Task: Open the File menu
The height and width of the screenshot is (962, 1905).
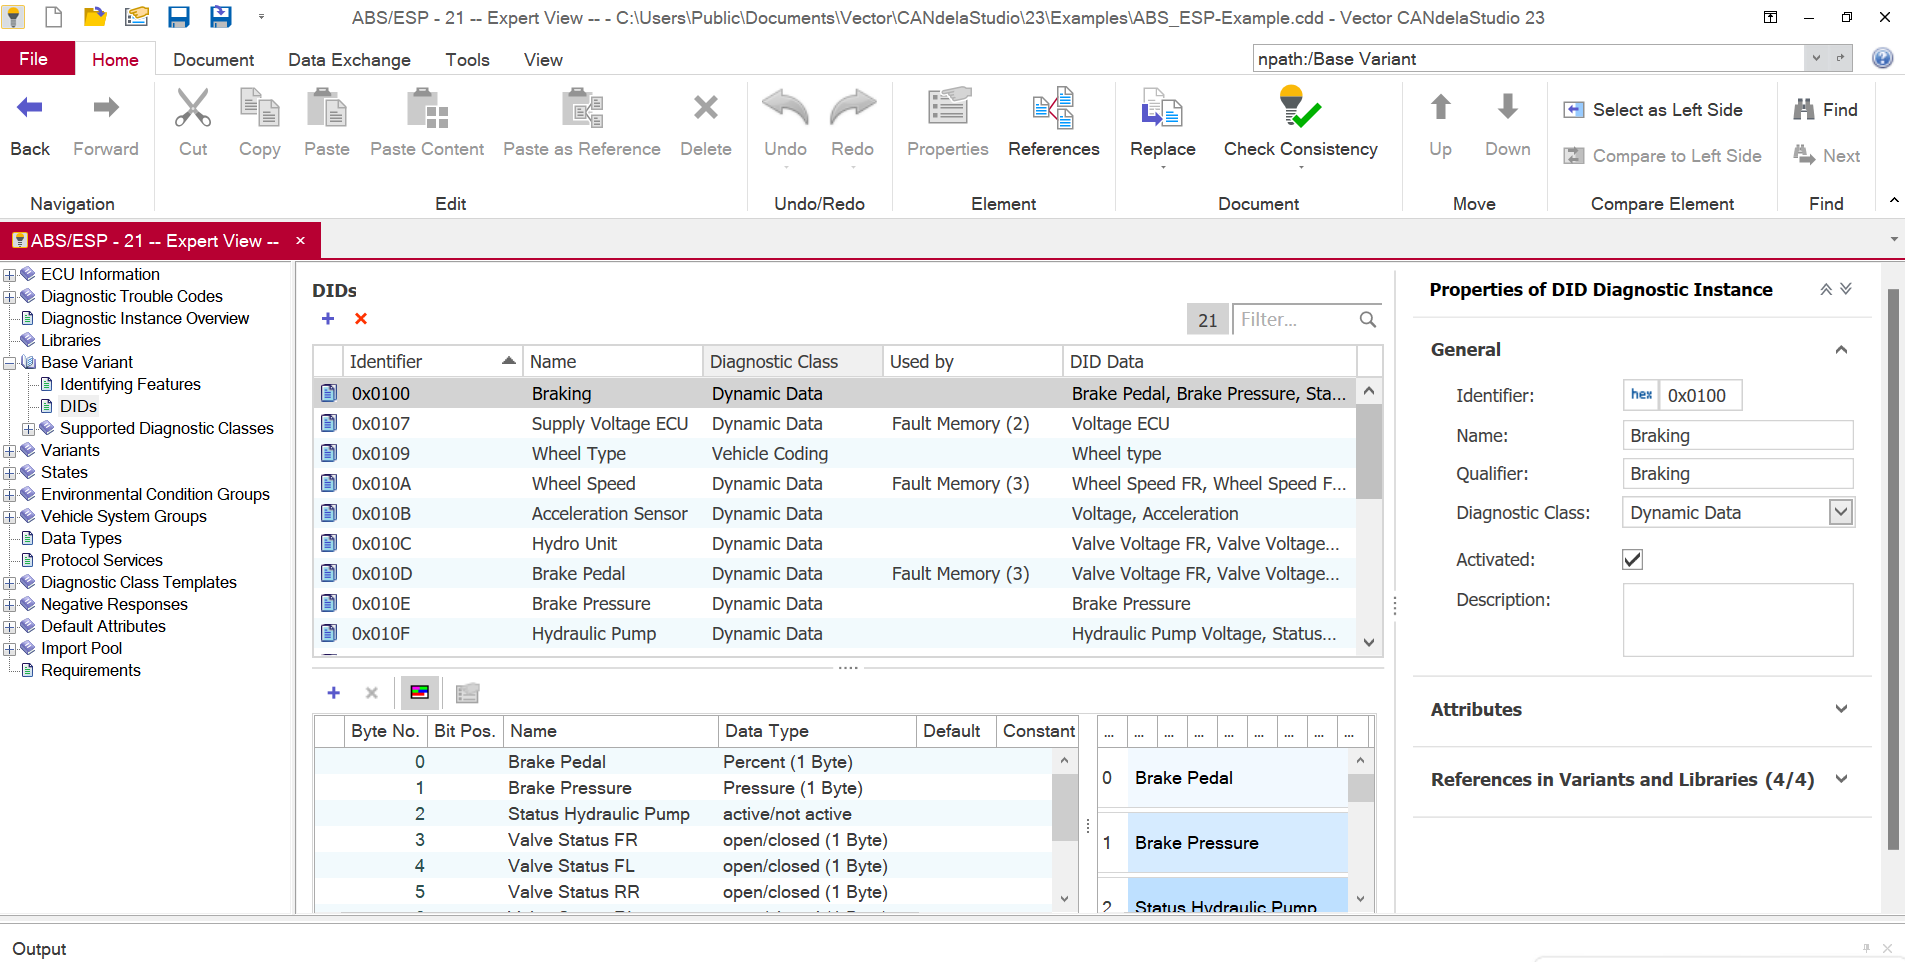Action: tap(34, 59)
